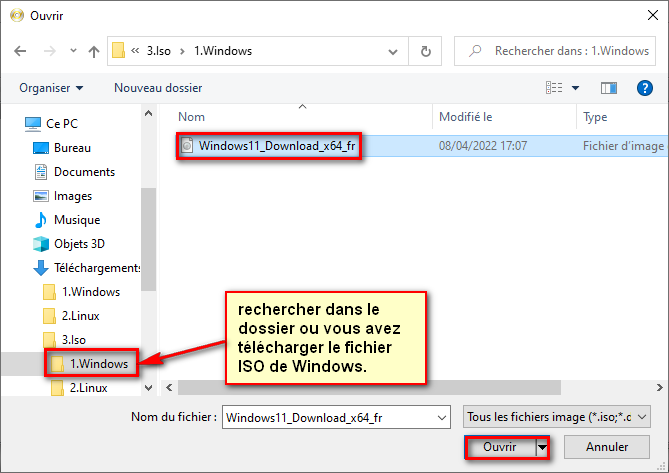Open the Help question mark icon

coord(645,88)
